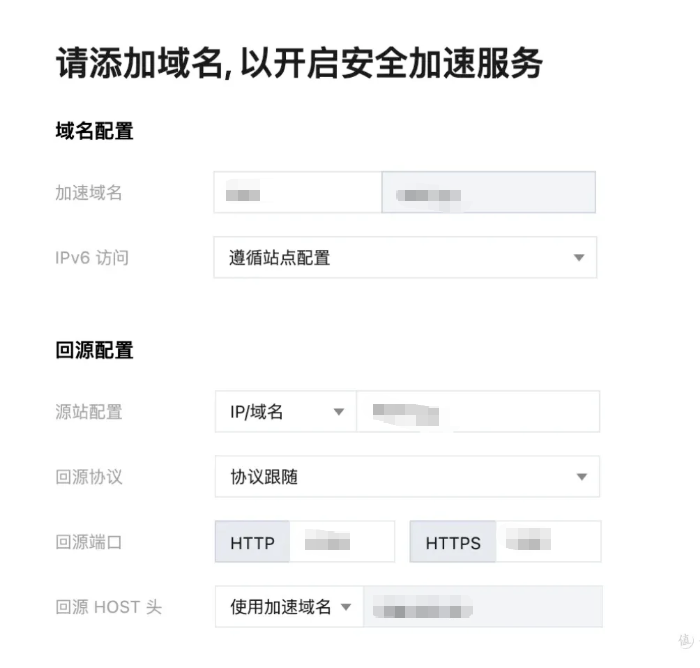Click the watermark icon in bottom-right corner

685,639
